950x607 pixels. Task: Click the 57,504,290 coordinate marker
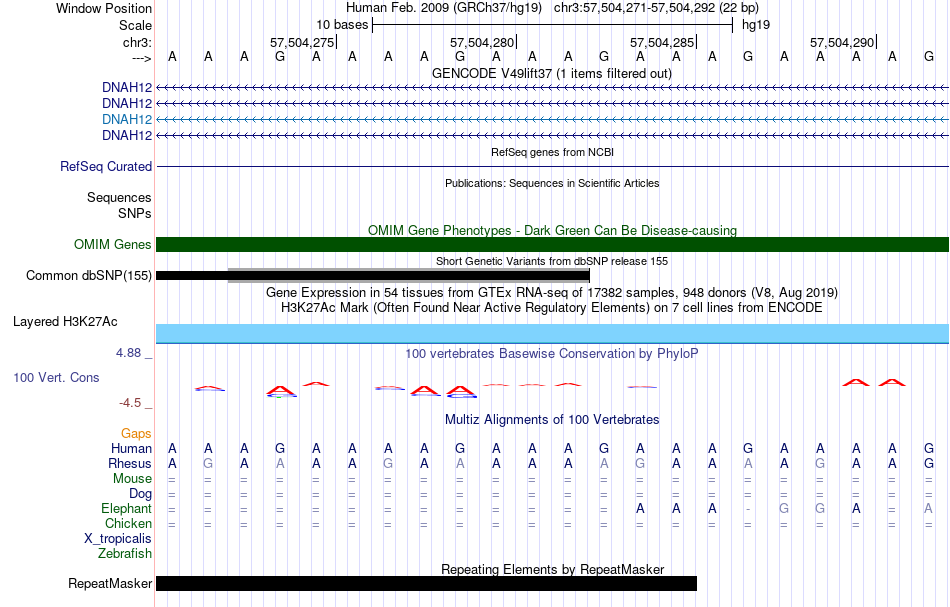[x=842, y=42]
